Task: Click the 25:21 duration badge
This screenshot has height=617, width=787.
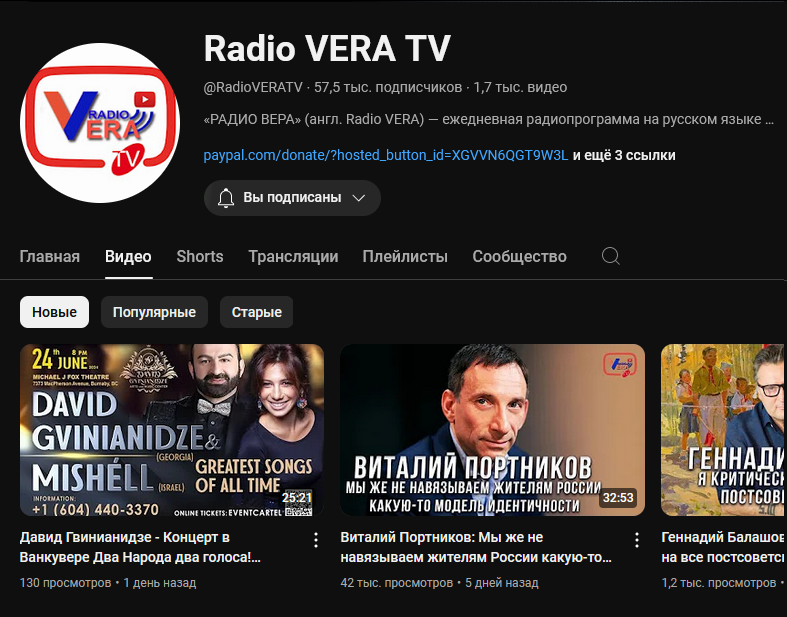Action: click(297, 498)
